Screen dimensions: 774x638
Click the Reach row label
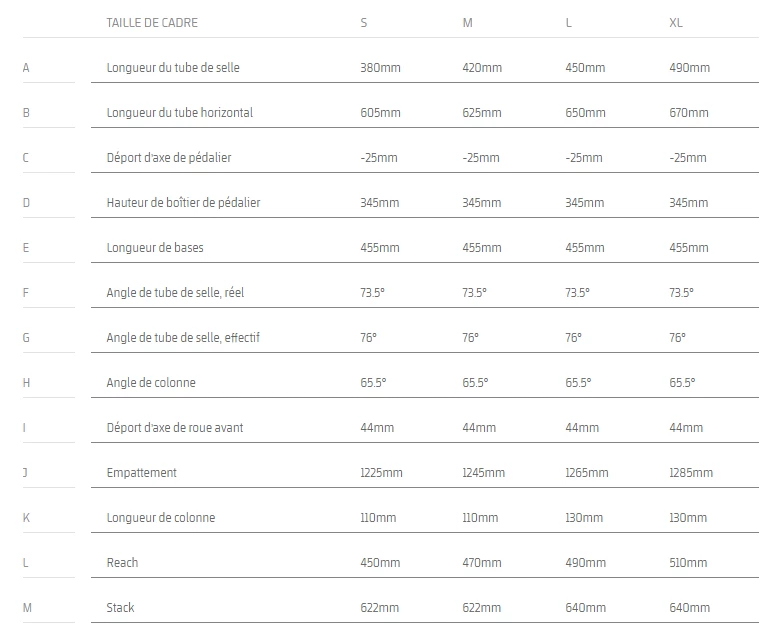[x=122, y=563]
